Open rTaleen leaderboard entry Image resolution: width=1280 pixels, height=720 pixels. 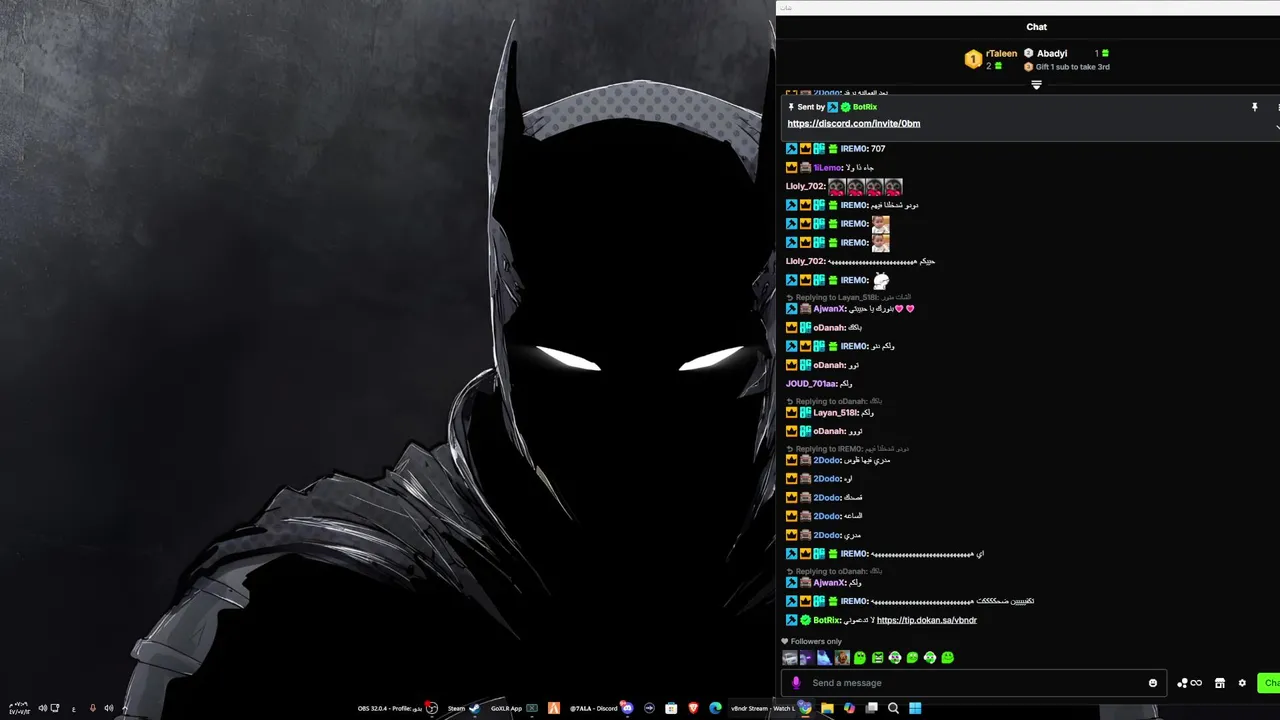[x=991, y=59]
